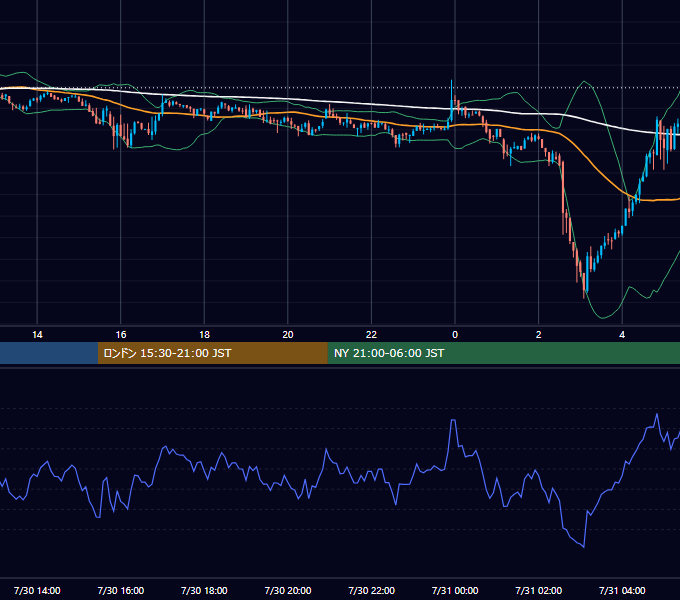Click the 7/30 20:00 date label
The height and width of the screenshot is (600, 680).
coord(288,590)
